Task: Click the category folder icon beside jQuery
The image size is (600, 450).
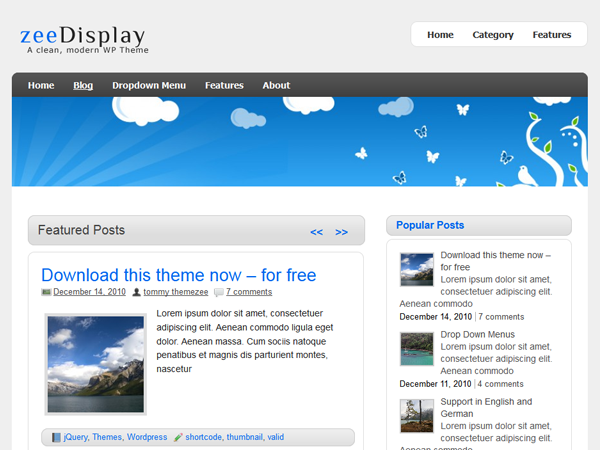Action: click(56, 437)
